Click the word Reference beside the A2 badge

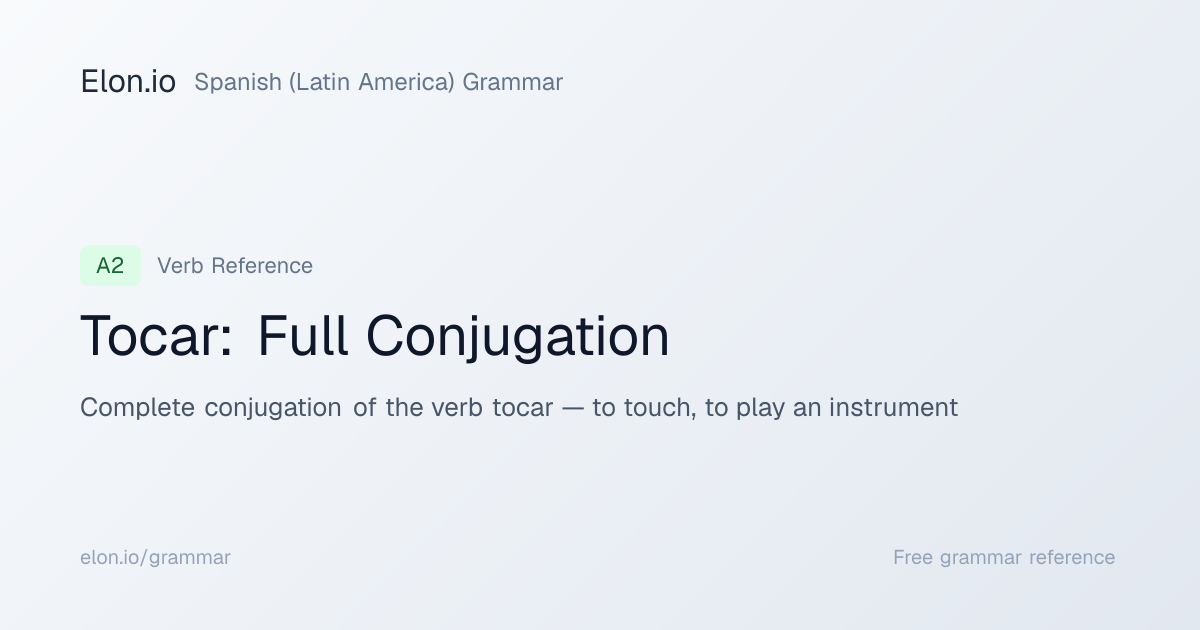[262, 266]
